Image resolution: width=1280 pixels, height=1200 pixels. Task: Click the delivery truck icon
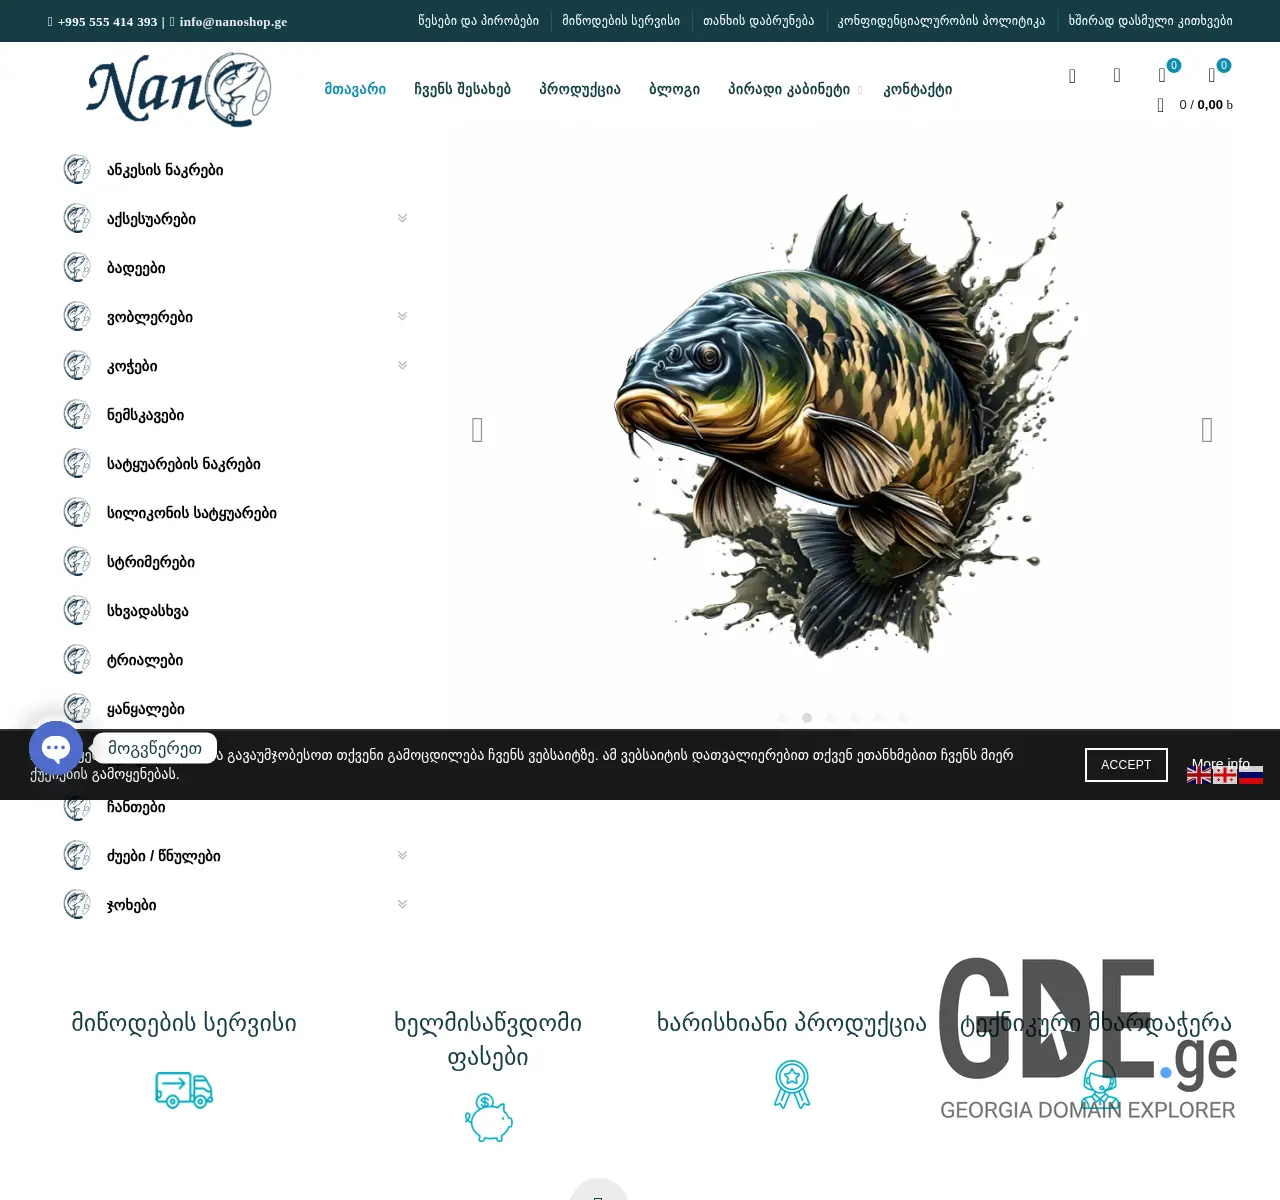(183, 1090)
